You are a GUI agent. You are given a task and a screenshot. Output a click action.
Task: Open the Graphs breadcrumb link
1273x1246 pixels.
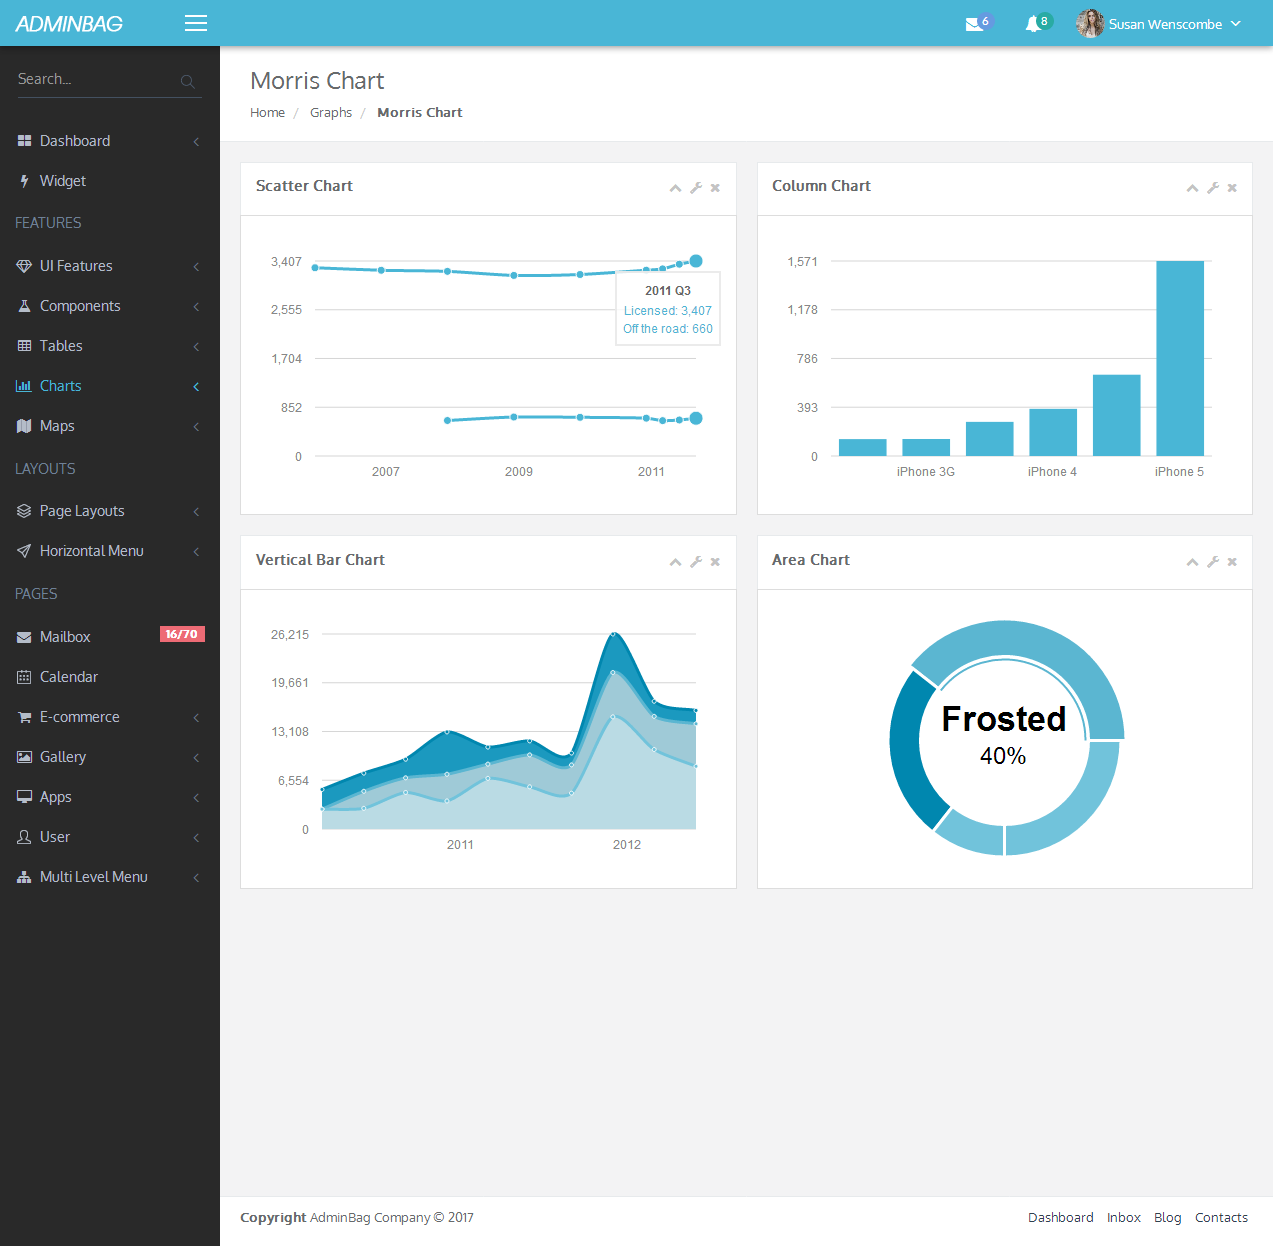coord(331,113)
